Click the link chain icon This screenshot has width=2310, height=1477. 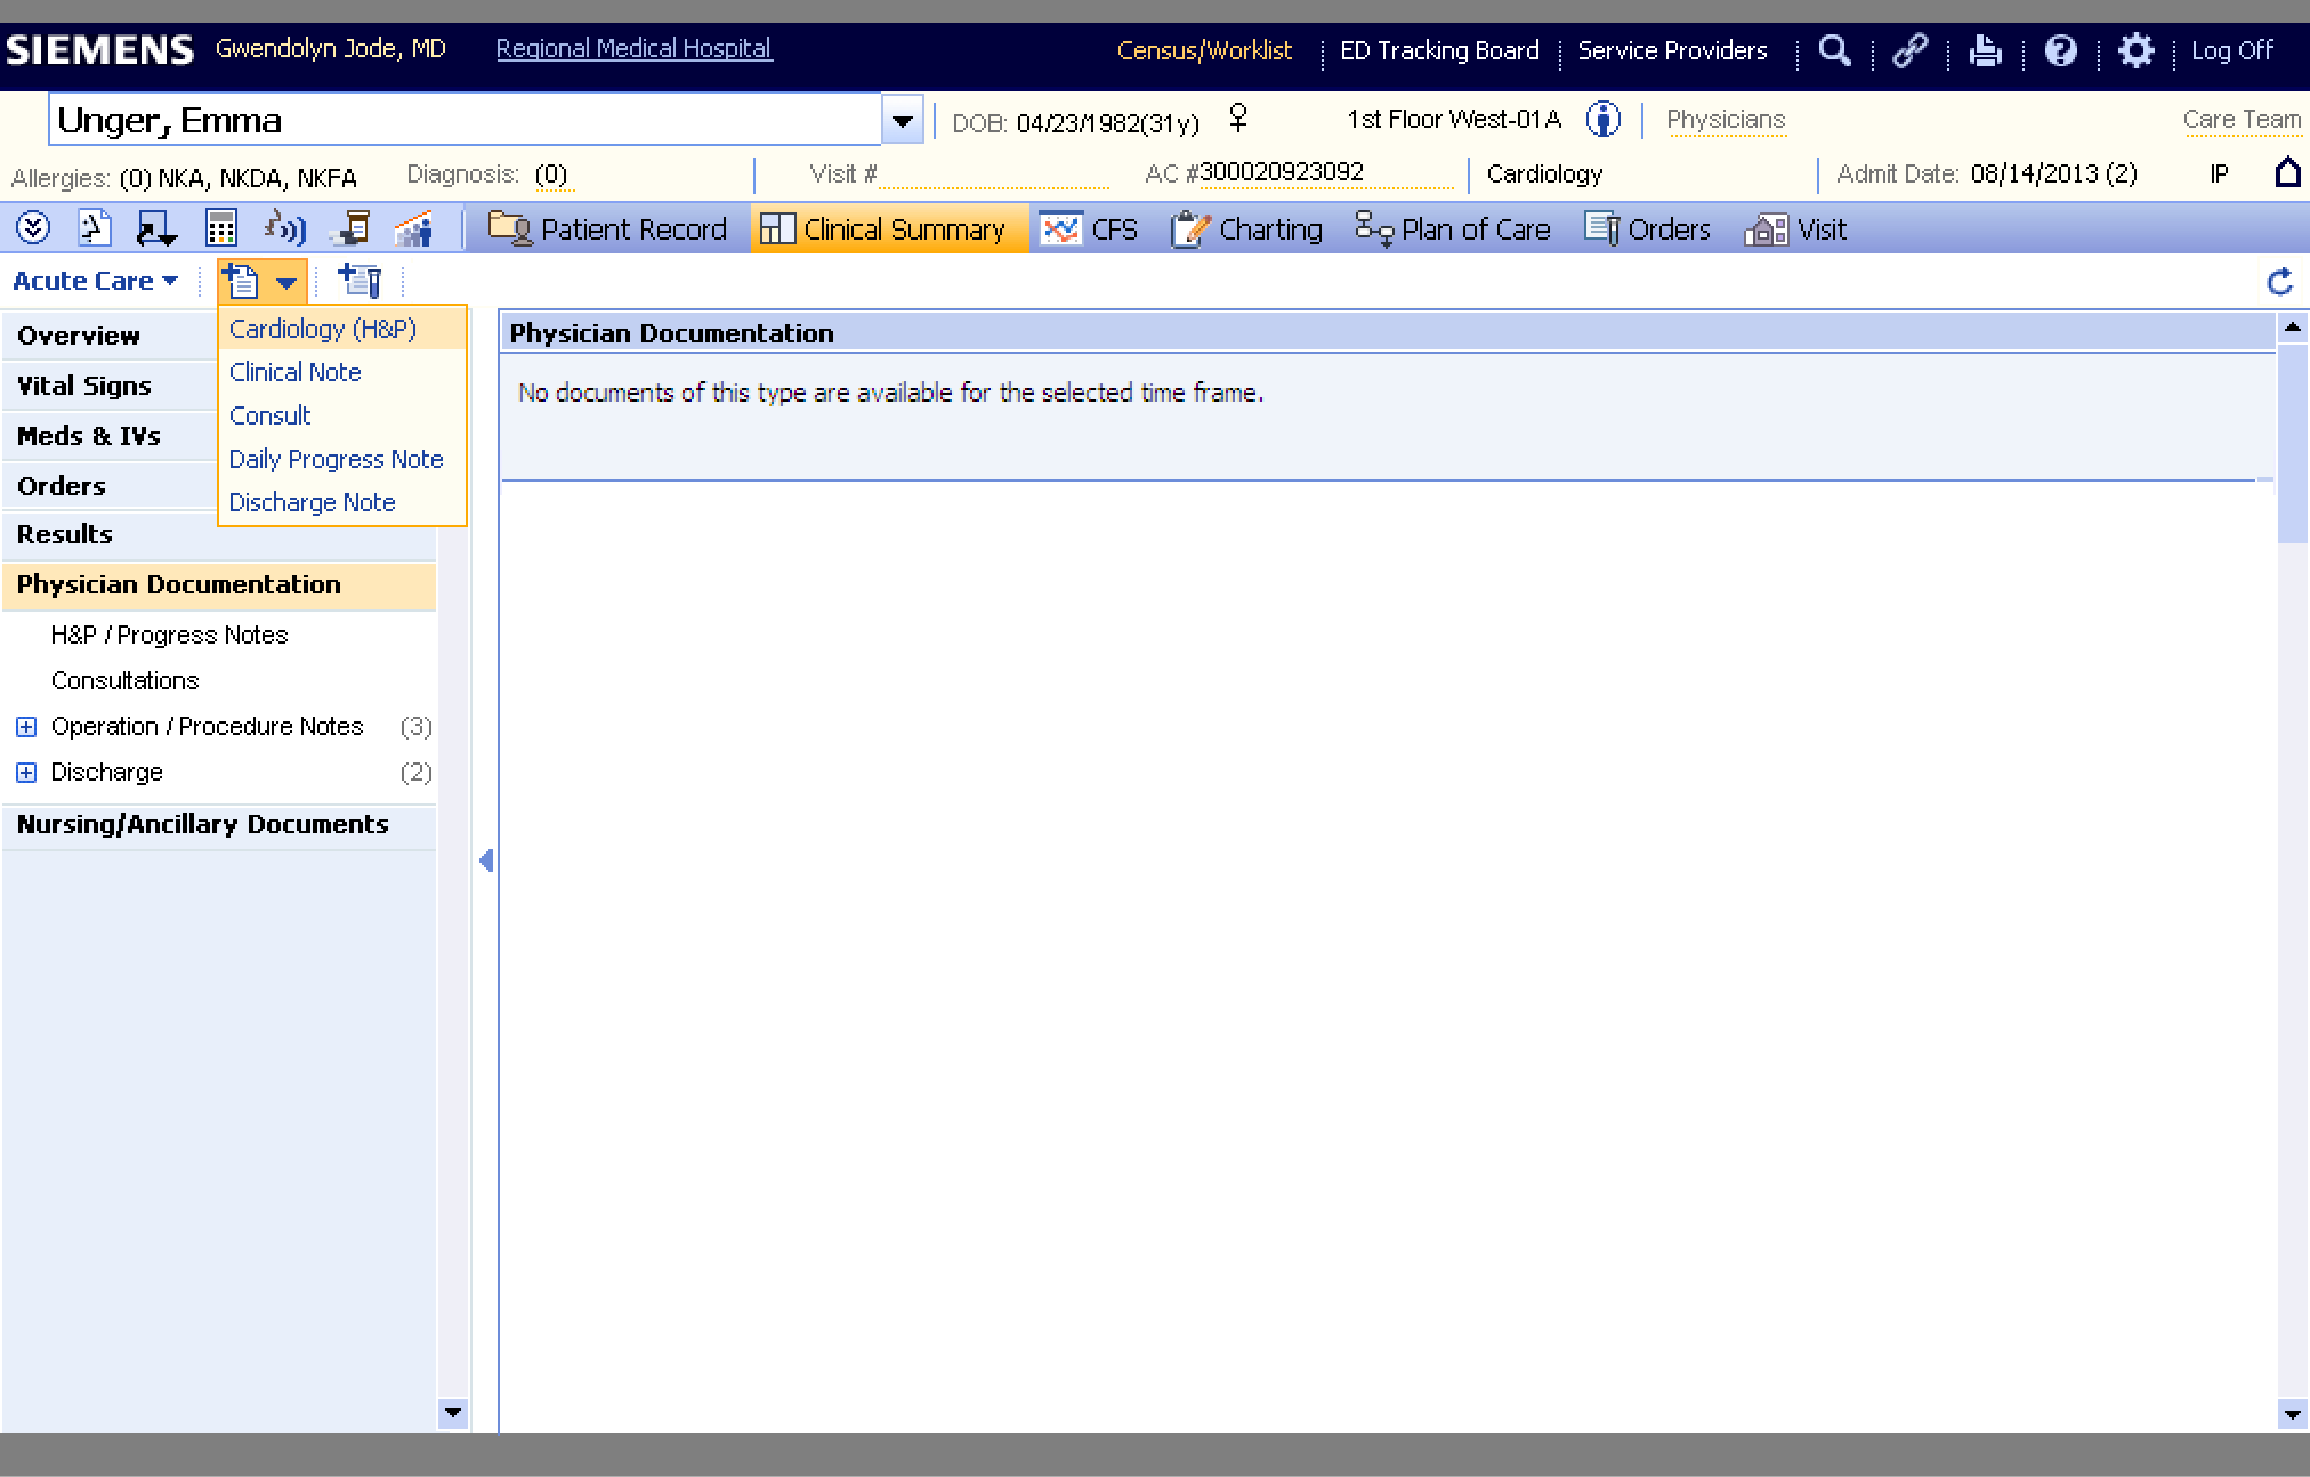click(x=1910, y=50)
